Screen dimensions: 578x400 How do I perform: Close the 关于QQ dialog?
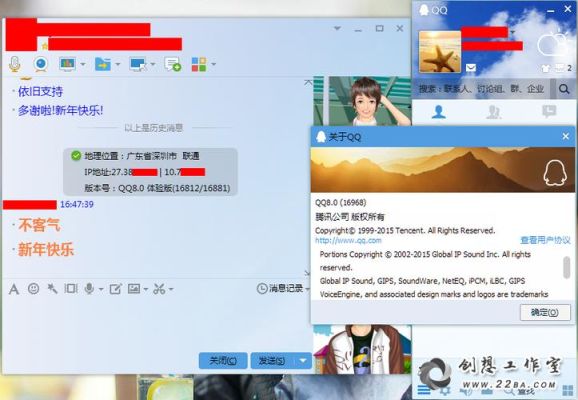coord(566,136)
